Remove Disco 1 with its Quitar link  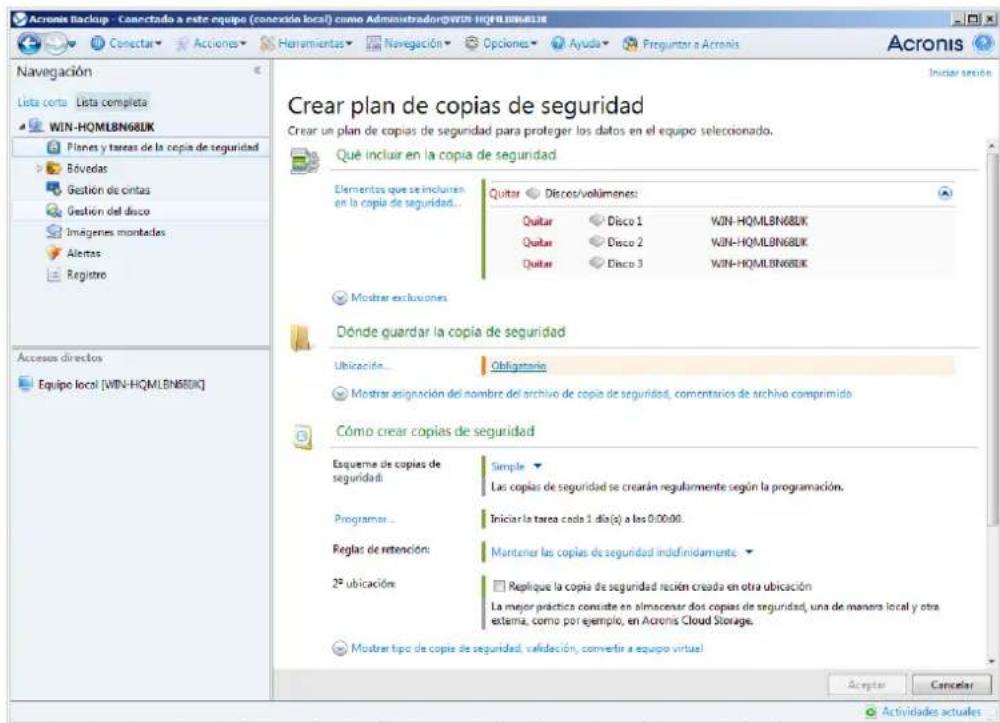pos(538,221)
